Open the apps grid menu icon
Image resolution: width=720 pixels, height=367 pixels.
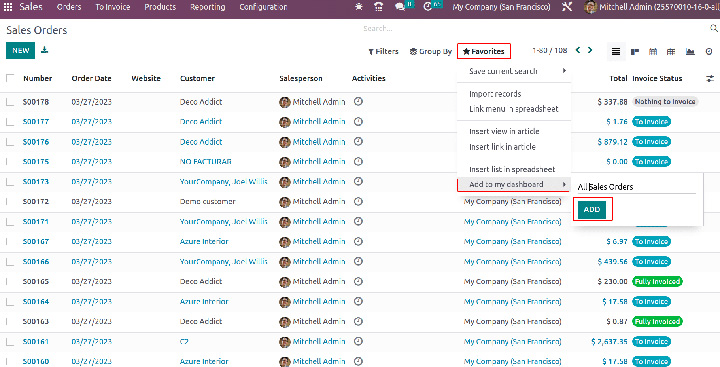8,7
